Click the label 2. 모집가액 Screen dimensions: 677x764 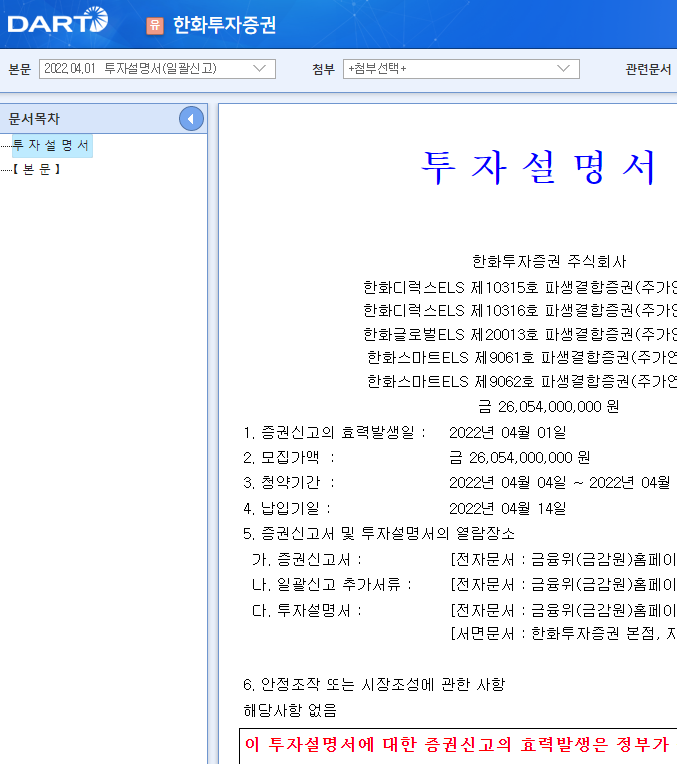click(x=289, y=458)
